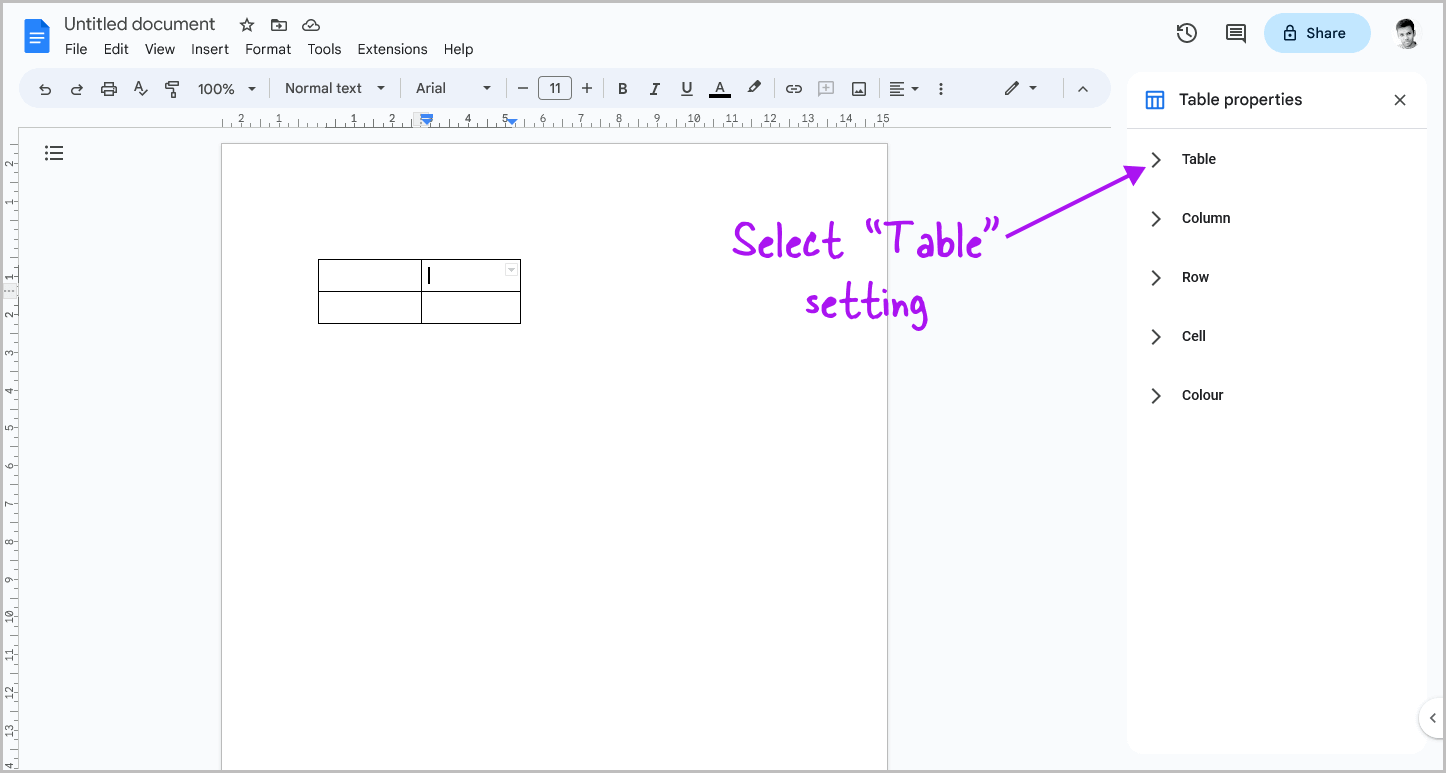Open the Extensions menu
1446x773 pixels.
click(392, 49)
